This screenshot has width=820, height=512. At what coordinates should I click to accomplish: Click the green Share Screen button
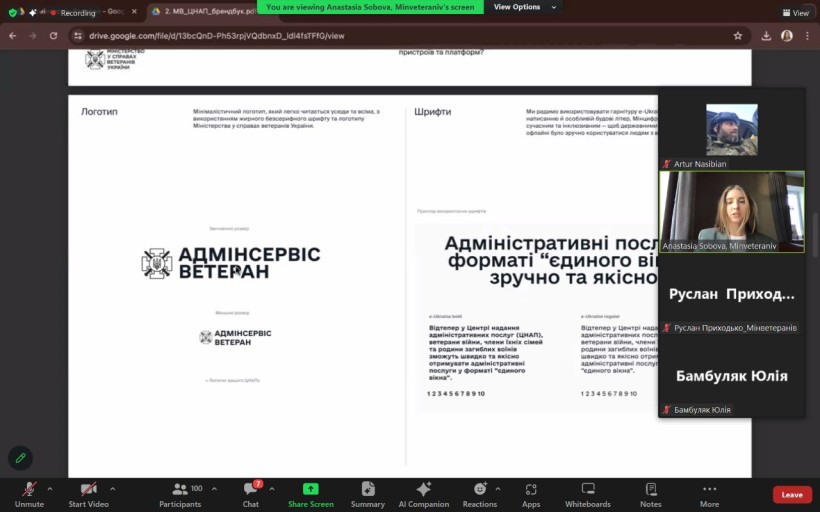coord(311,495)
